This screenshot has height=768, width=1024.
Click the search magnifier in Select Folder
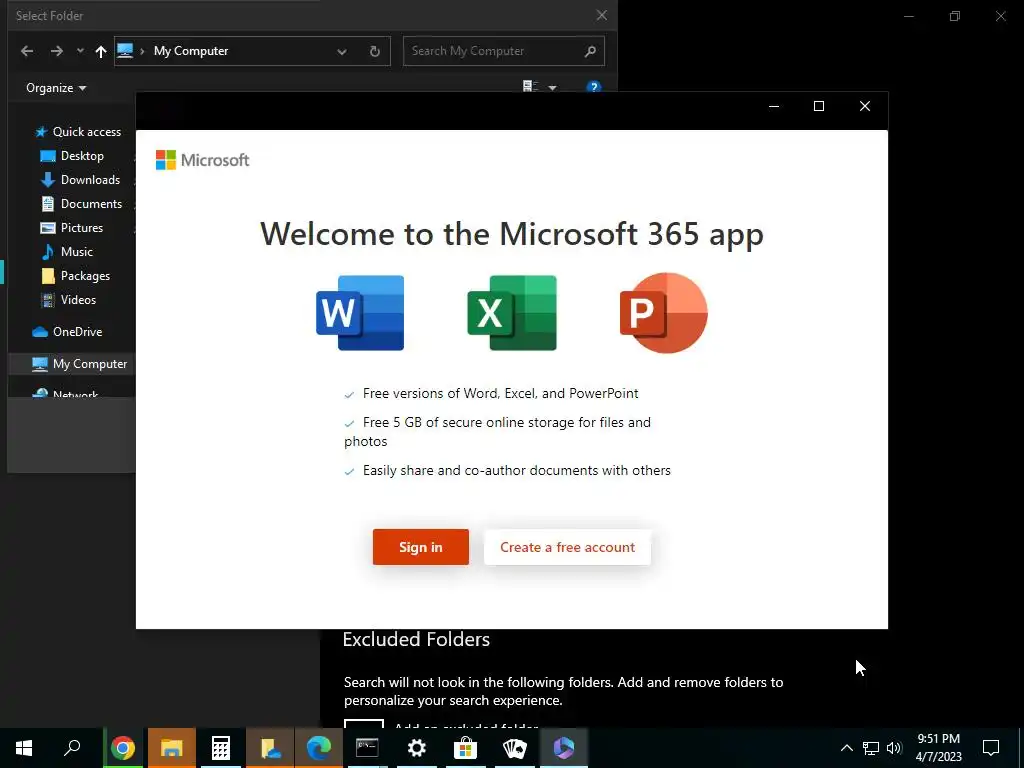(590, 51)
